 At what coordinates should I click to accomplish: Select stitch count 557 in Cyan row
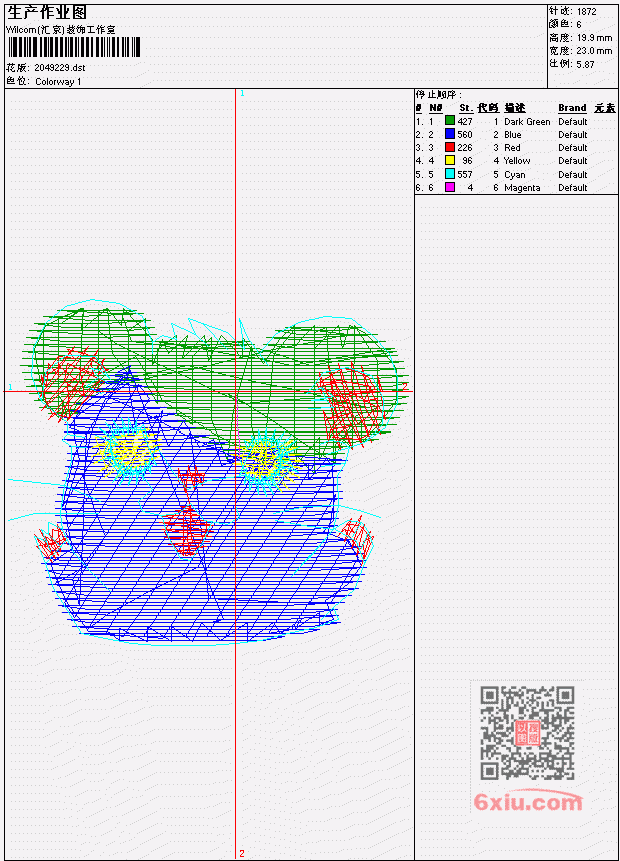pyautogui.click(x=465, y=175)
